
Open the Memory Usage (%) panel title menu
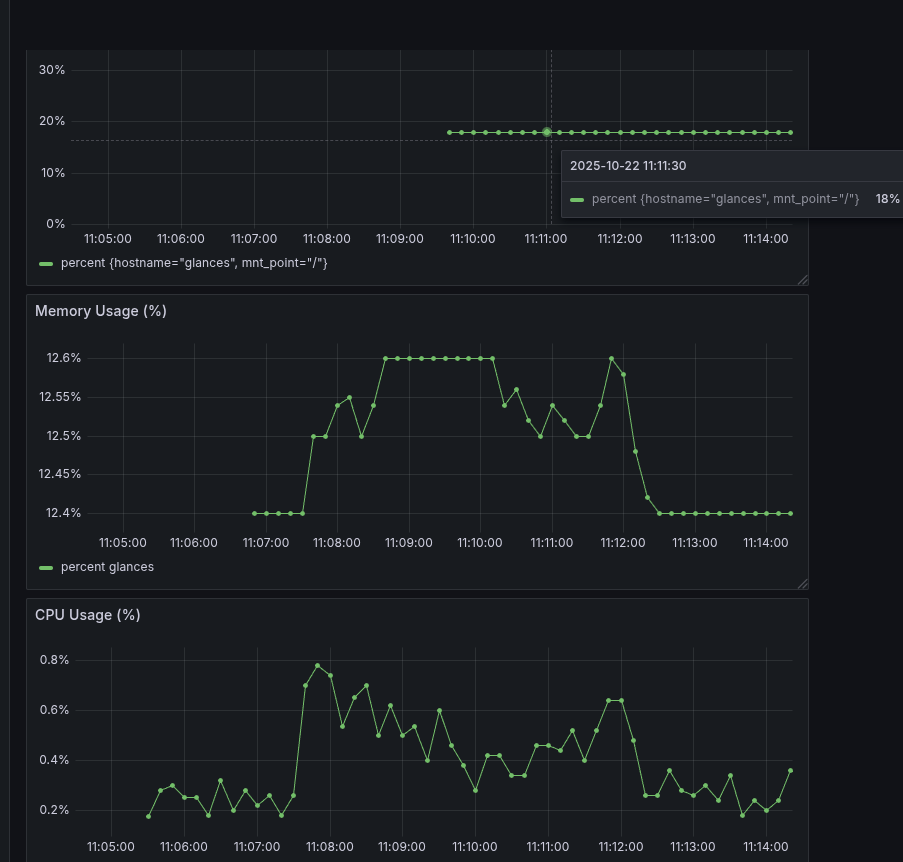pos(101,311)
